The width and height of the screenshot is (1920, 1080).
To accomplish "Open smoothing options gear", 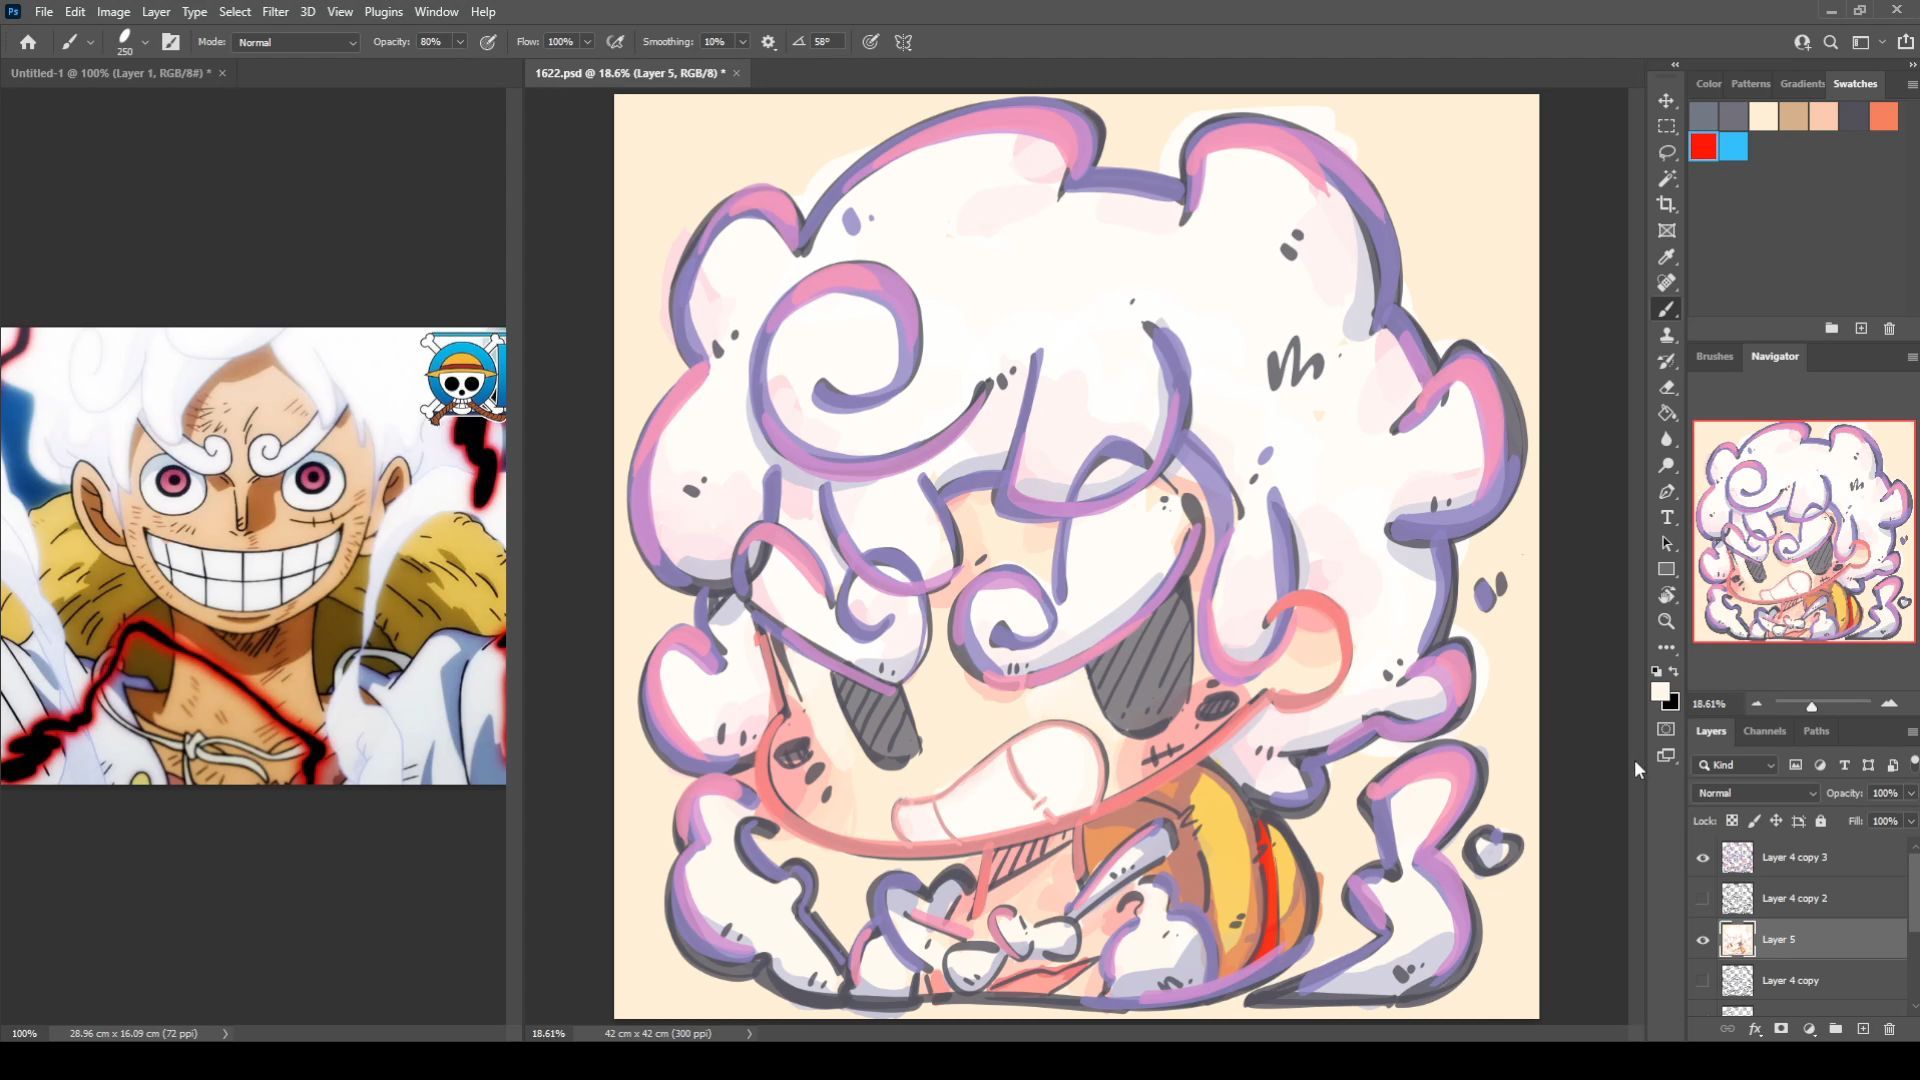I will (768, 42).
